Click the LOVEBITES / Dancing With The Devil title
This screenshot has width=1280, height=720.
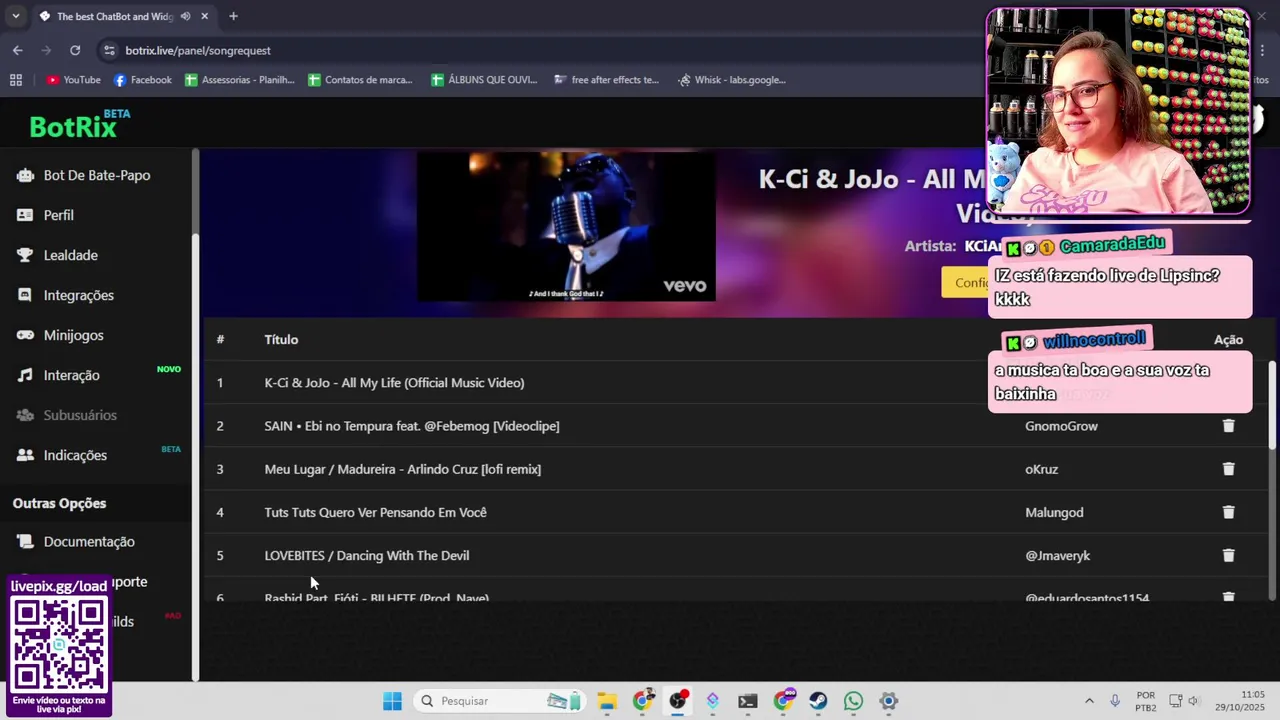point(367,555)
